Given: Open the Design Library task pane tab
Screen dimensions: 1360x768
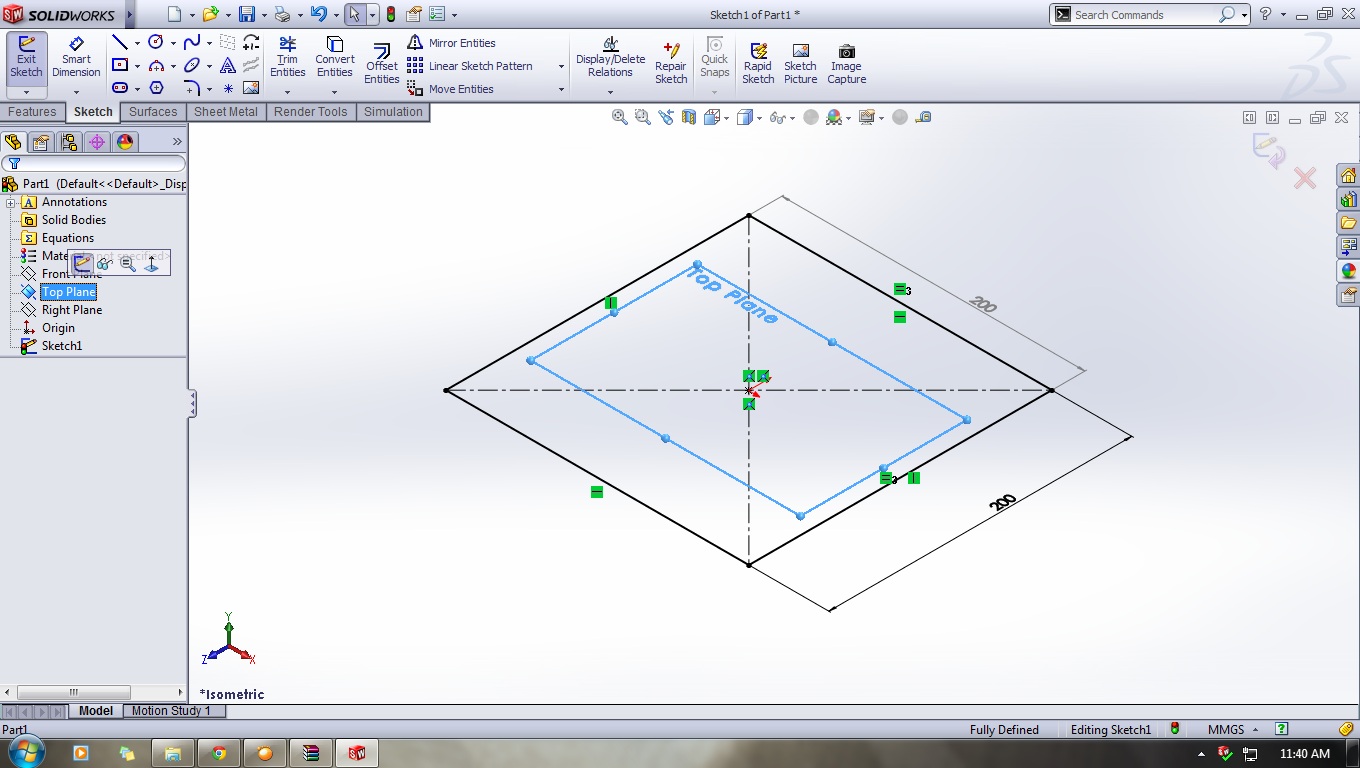Looking at the screenshot, I should pos(1348,199).
